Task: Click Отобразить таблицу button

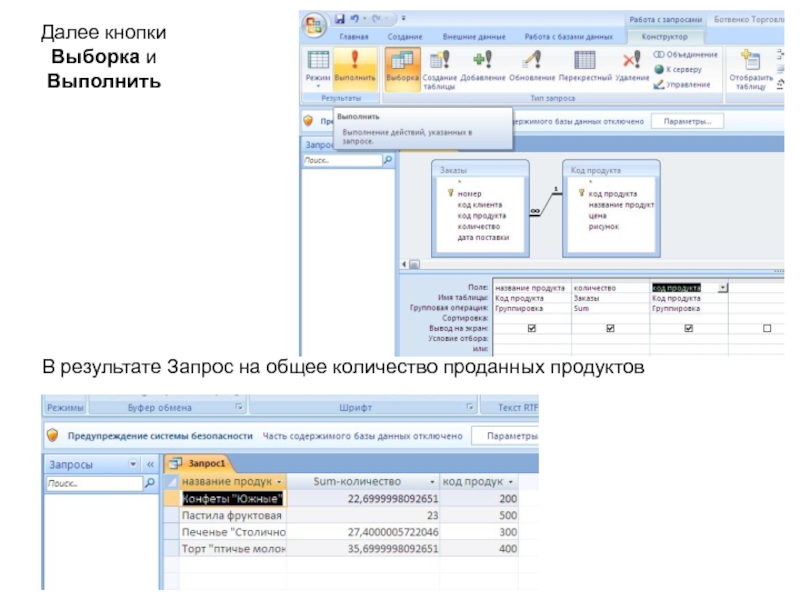Action: click(751, 70)
